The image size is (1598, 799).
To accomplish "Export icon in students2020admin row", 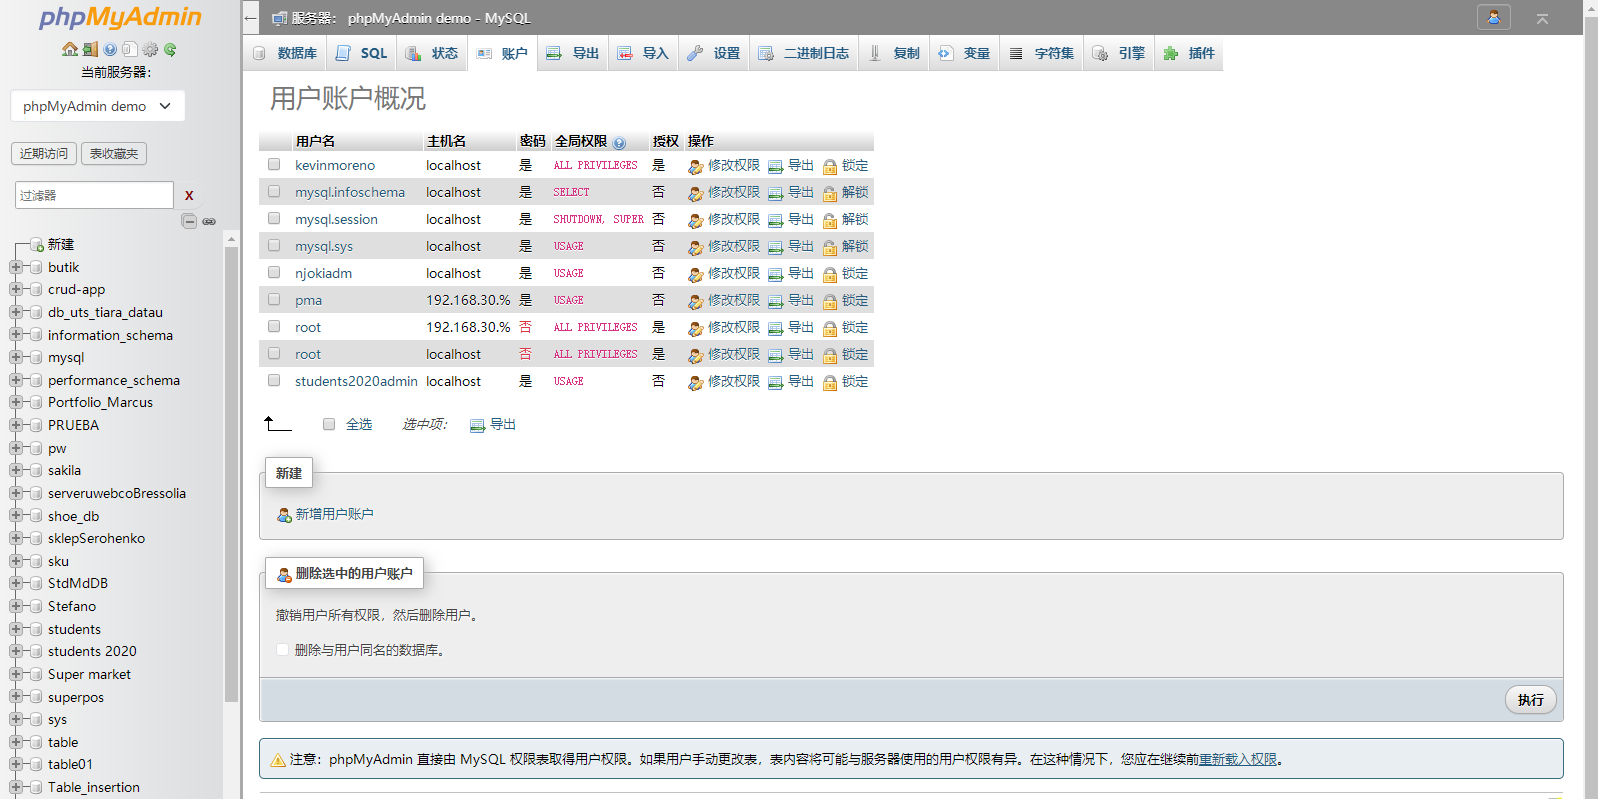I will 776,382.
